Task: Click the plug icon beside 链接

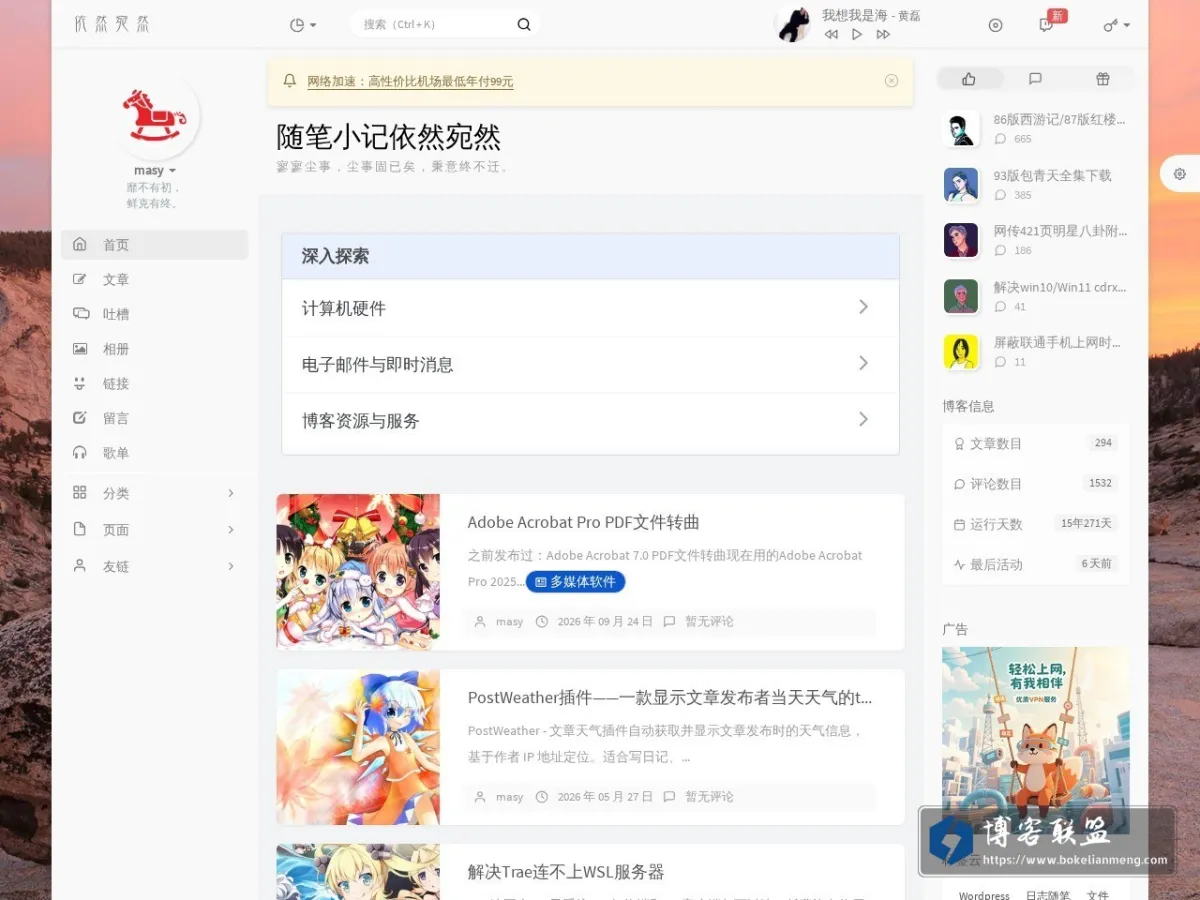Action: (80, 383)
